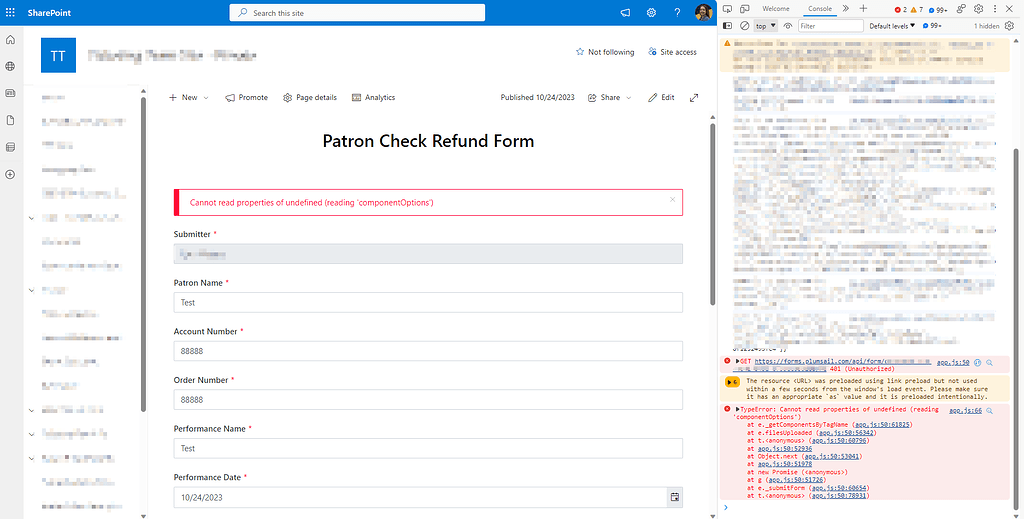Clear the console with the clear icon
The image size is (1024, 519).
point(744,26)
